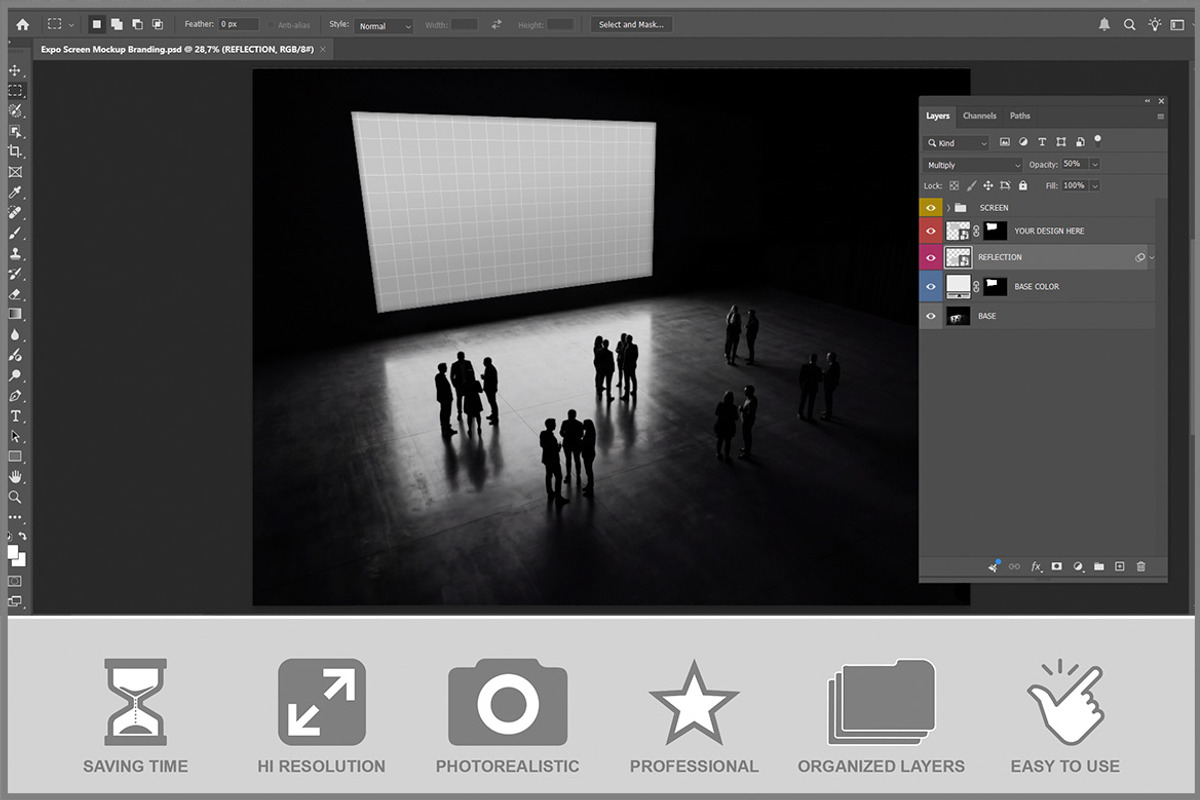
Task: Create a new group folder icon
Action: 1099,567
